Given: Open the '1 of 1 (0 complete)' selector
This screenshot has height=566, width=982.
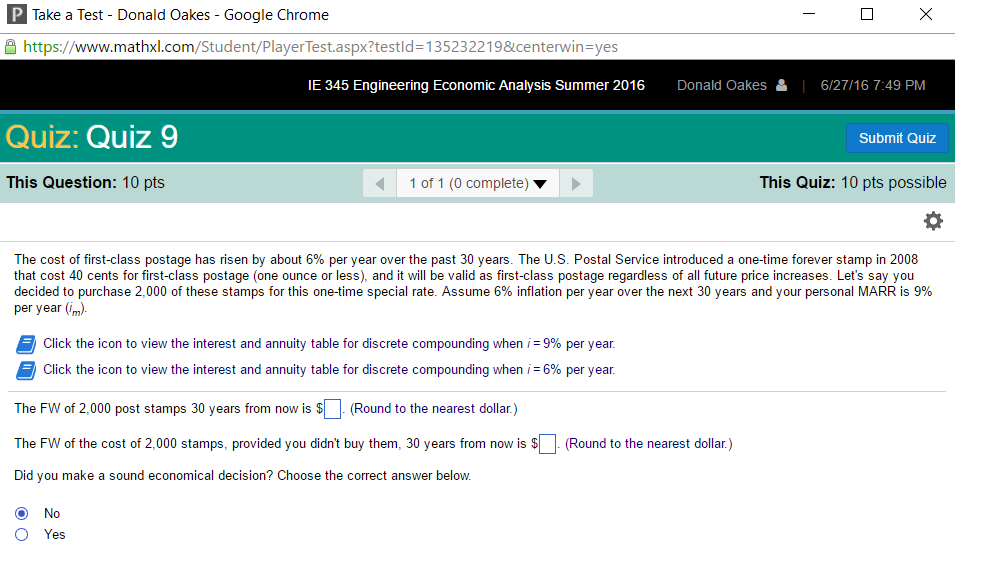Looking at the screenshot, I should [468, 183].
